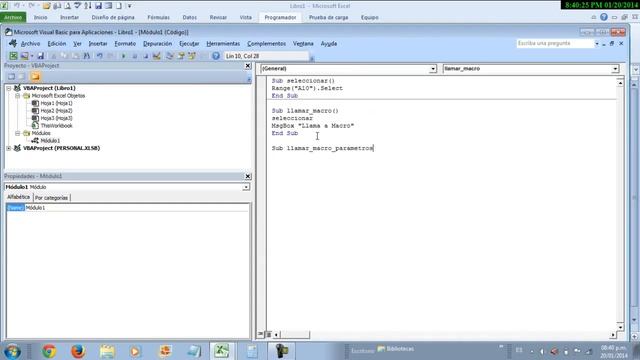
Task: Switch to the Alfabética properties tab
Action: pos(18,197)
